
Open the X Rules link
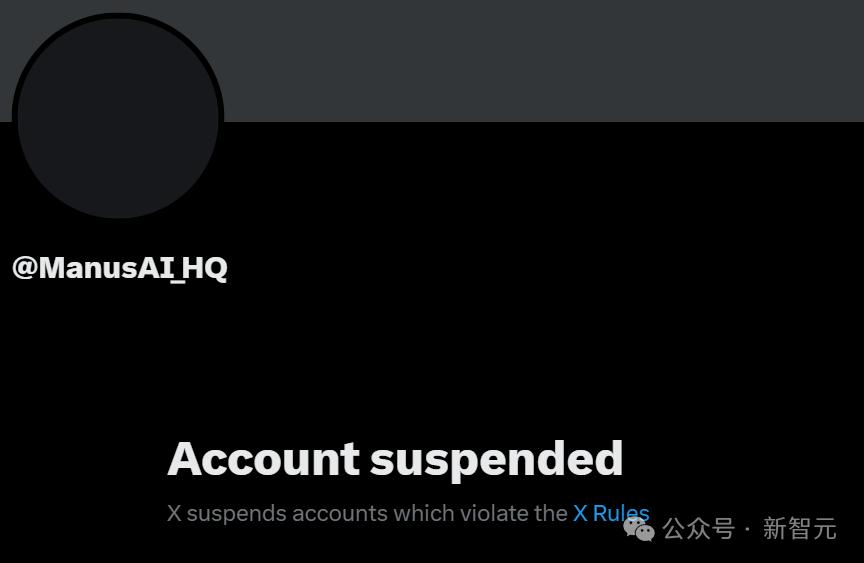click(611, 513)
